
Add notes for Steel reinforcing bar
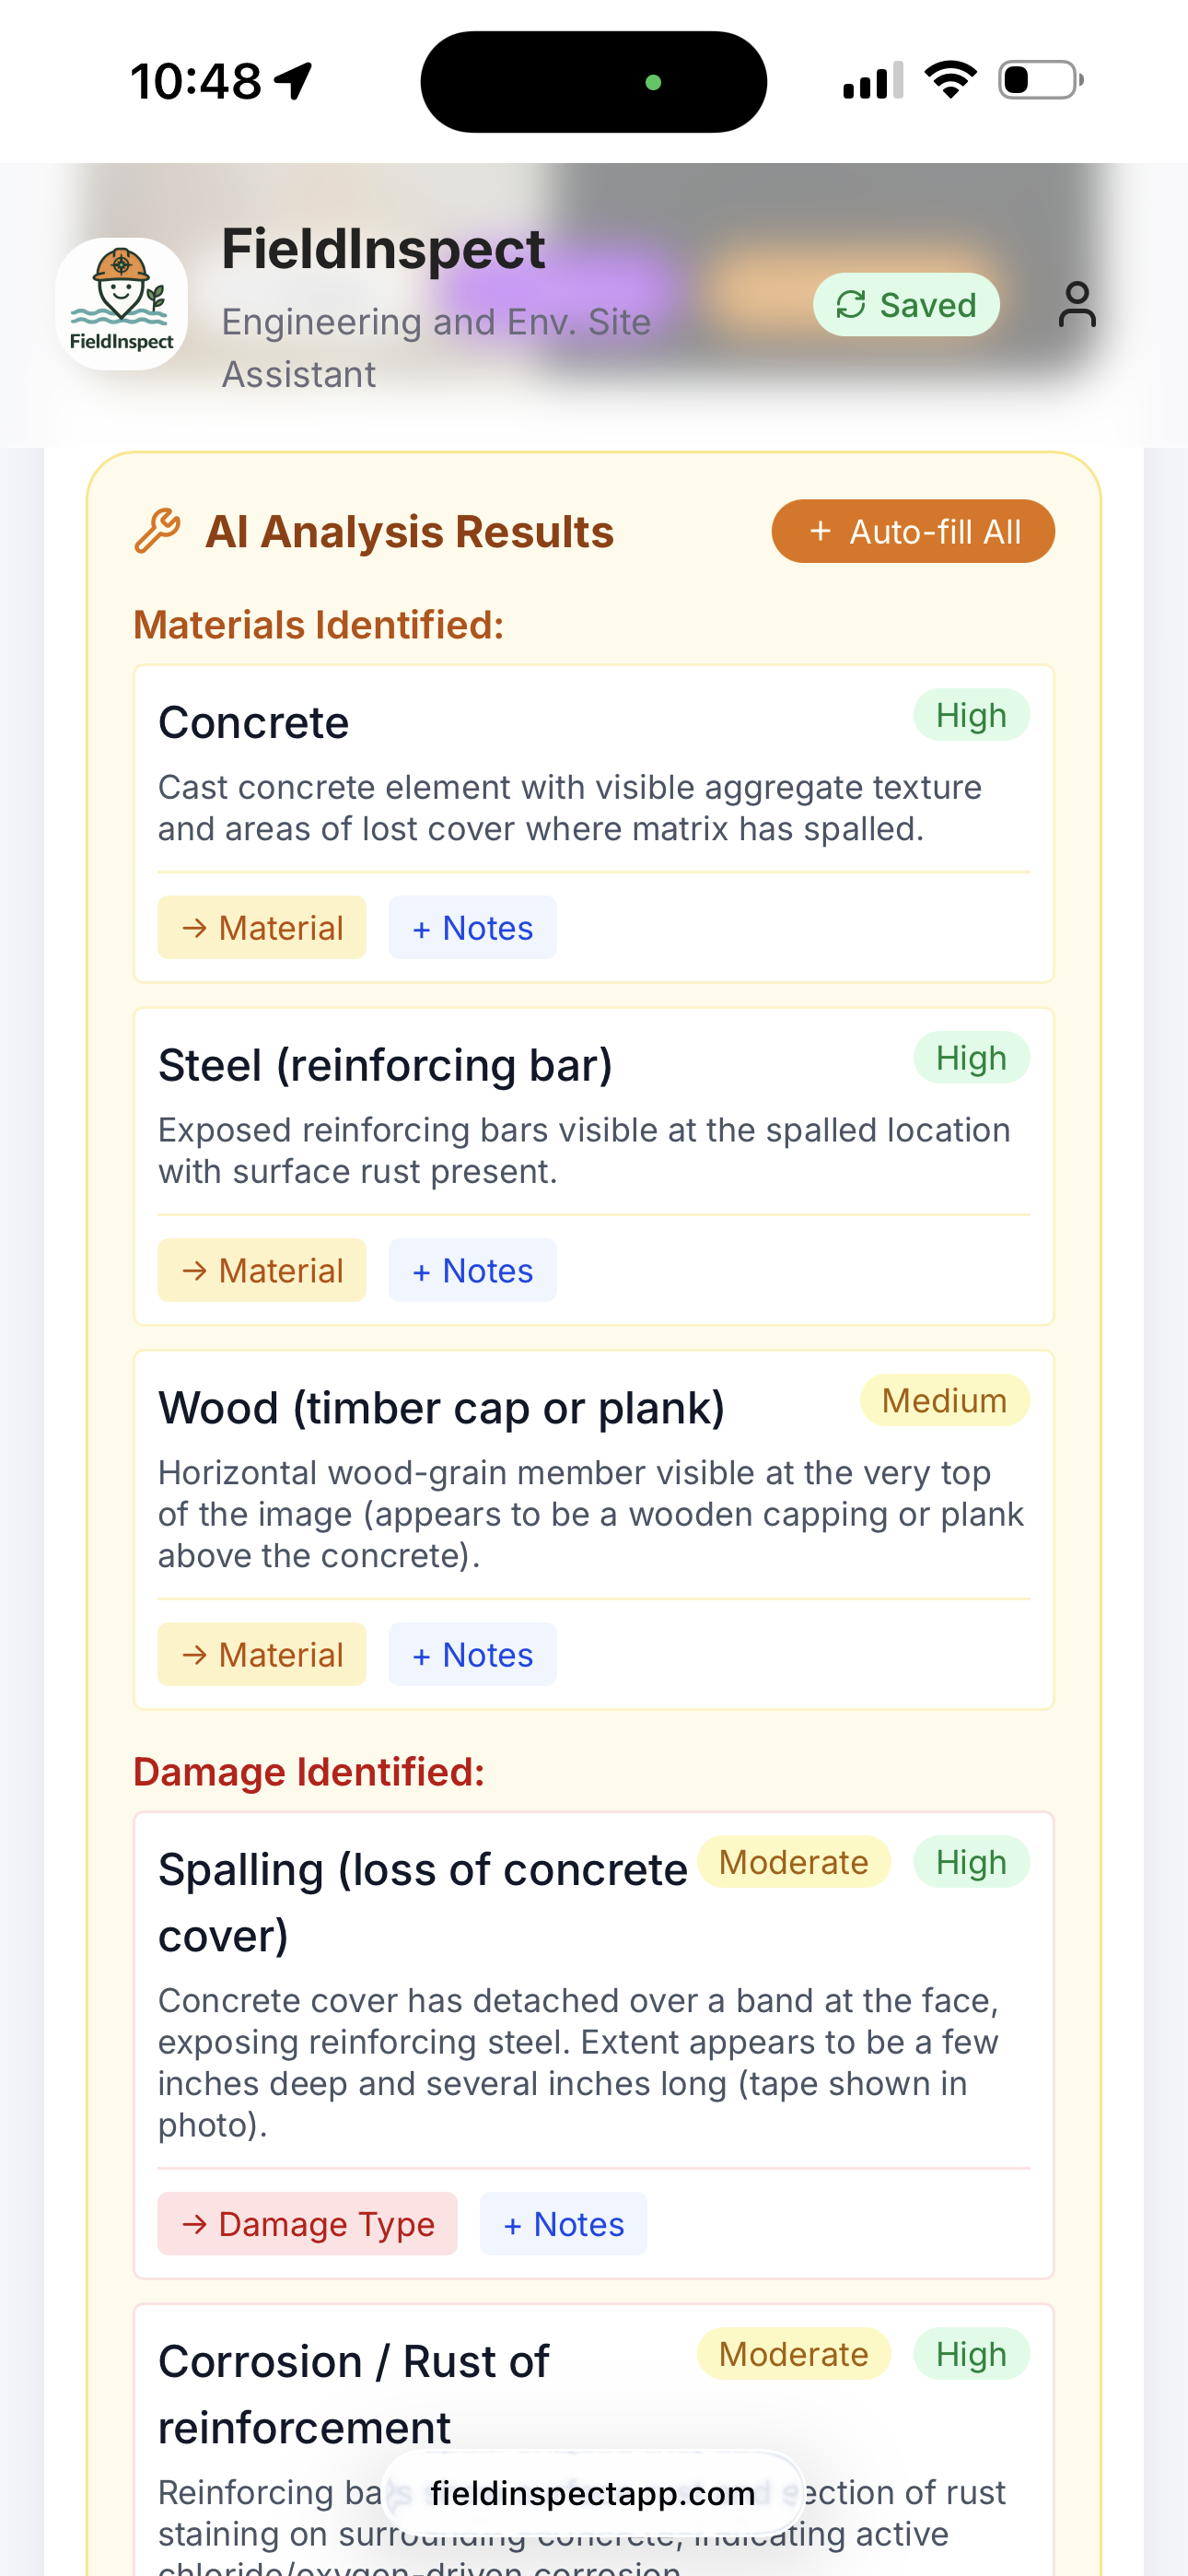(472, 1271)
